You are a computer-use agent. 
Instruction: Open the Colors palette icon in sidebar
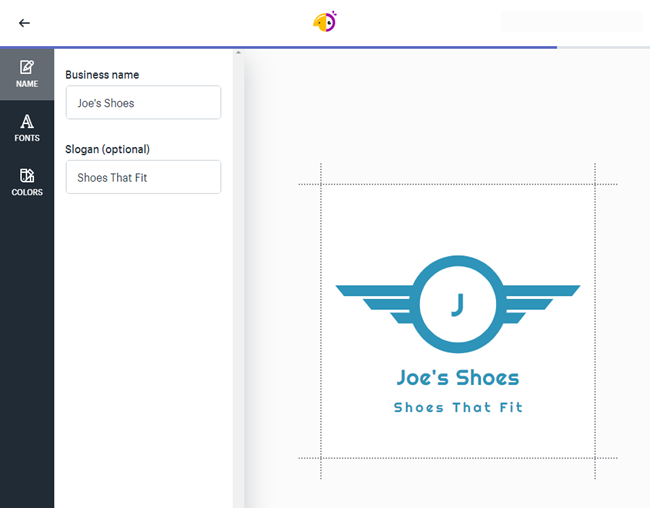point(27,176)
